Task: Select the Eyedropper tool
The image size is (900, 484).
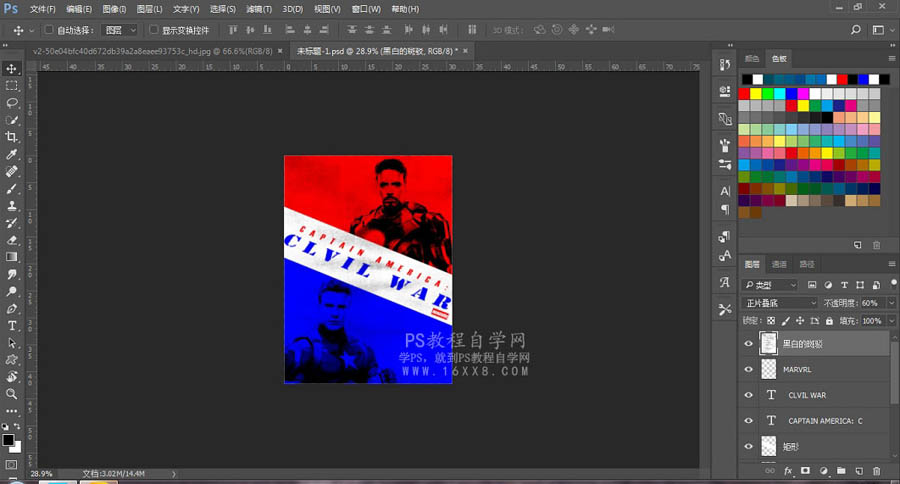Action: [11, 154]
